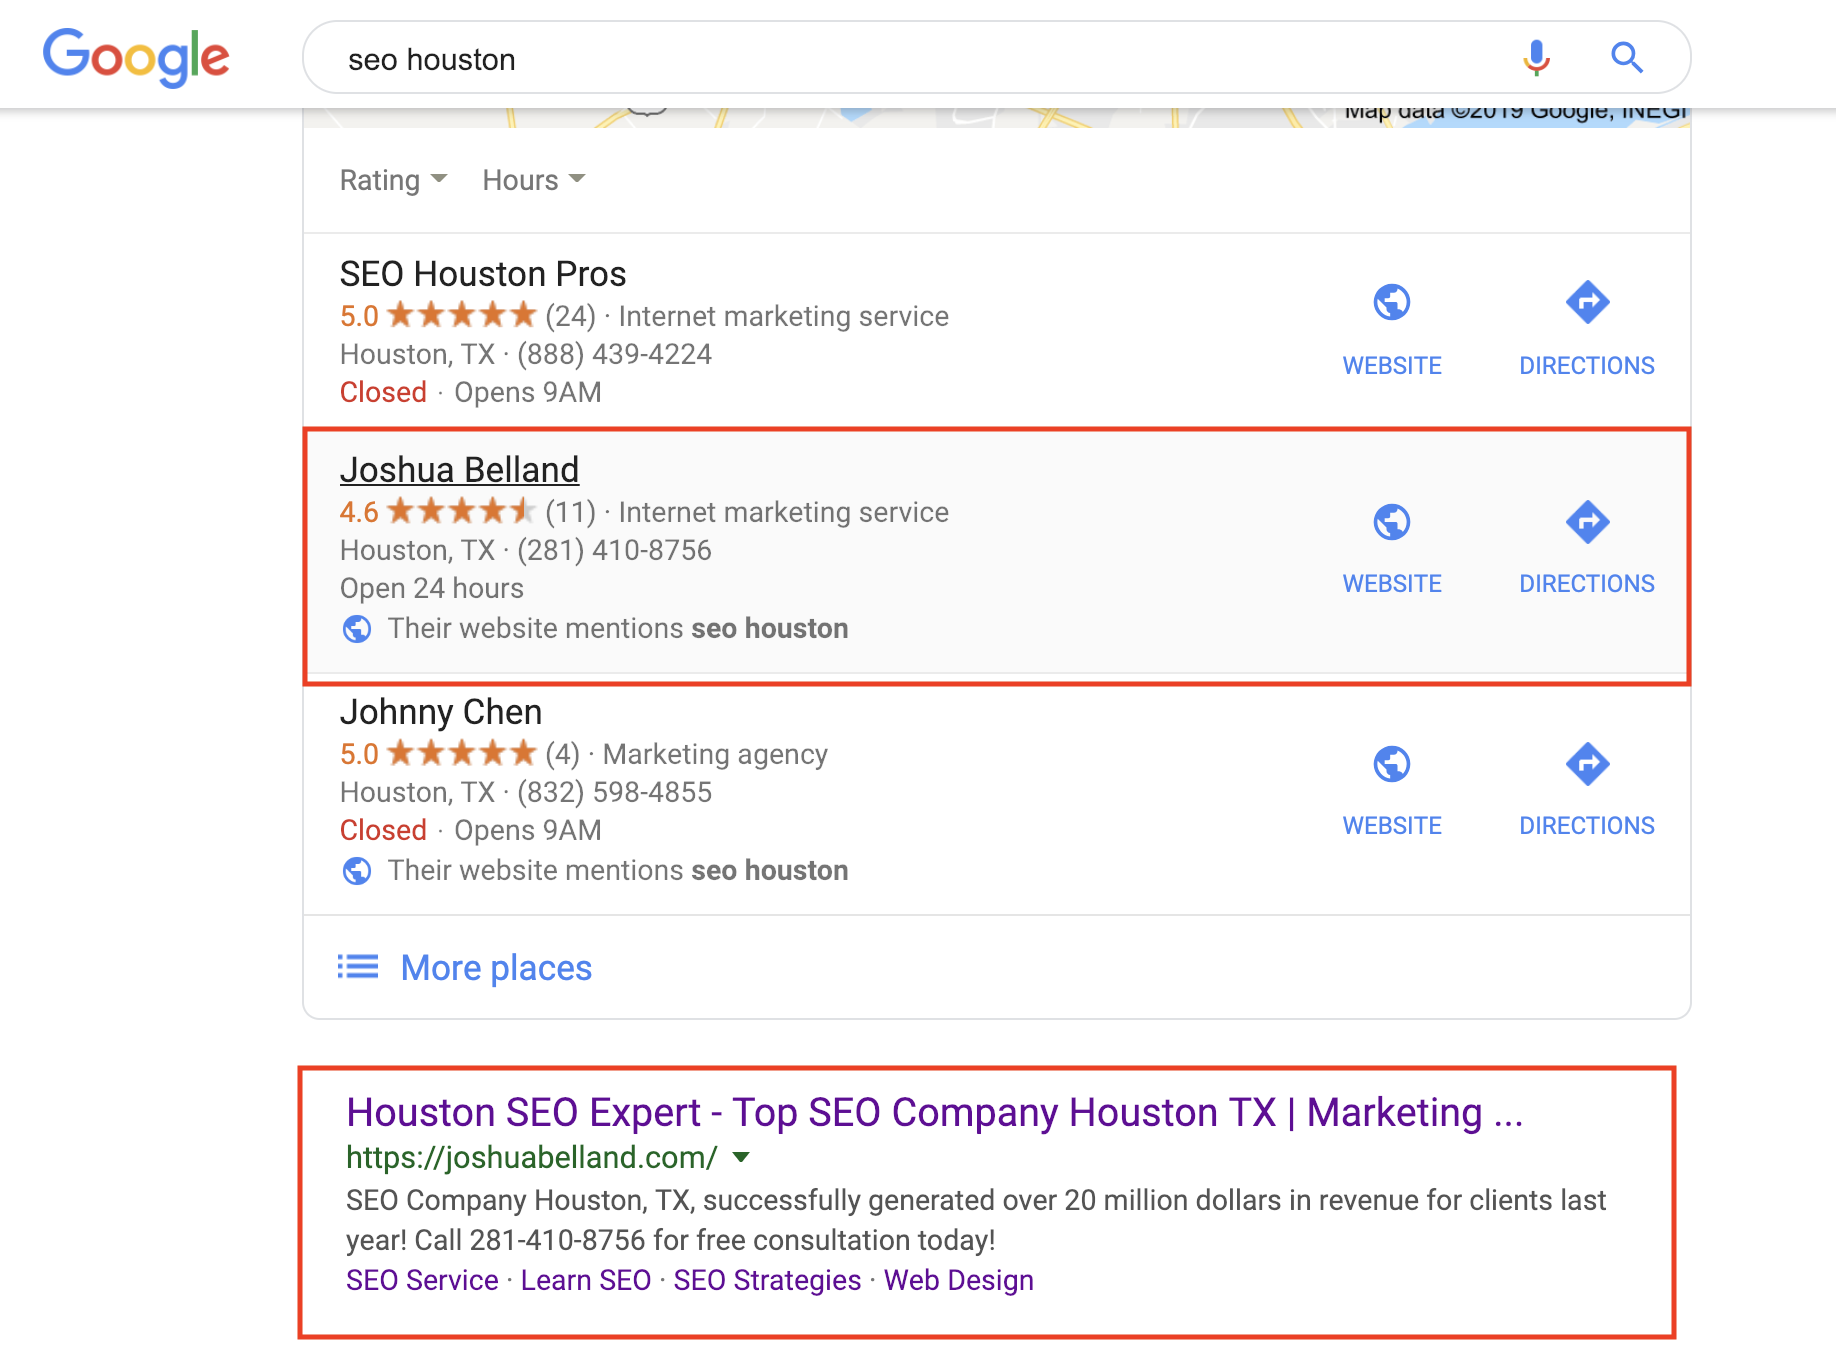Click phone number (832) 598-4855
This screenshot has height=1358, width=1836.
(614, 792)
